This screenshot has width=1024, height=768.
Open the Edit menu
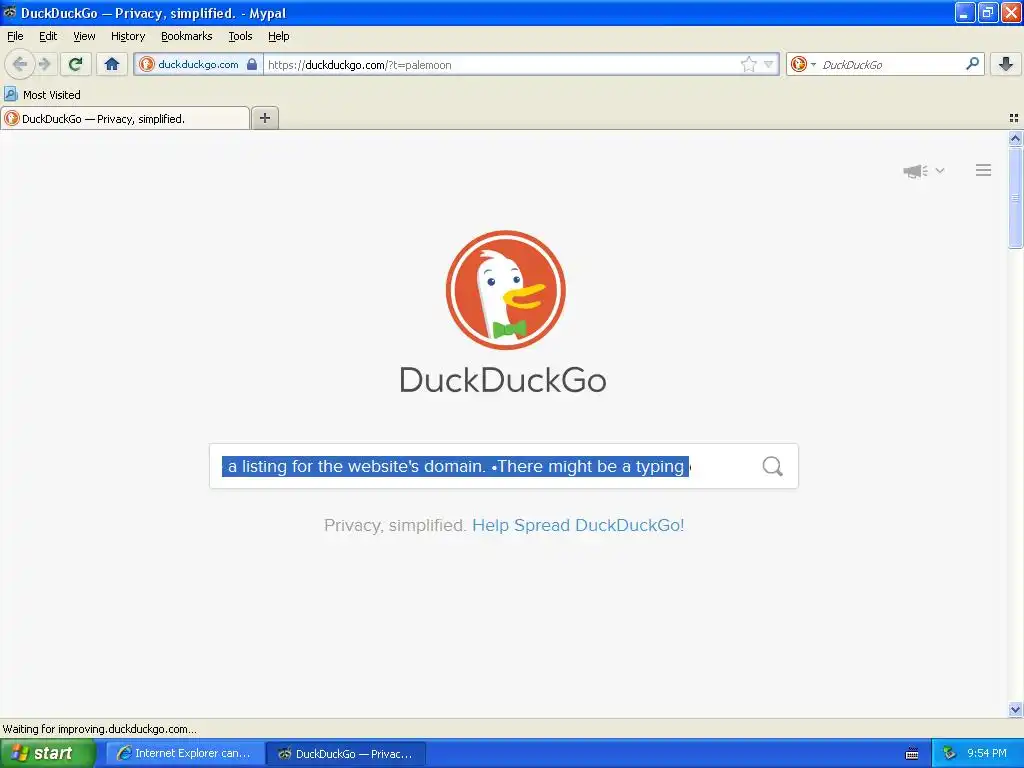click(48, 36)
